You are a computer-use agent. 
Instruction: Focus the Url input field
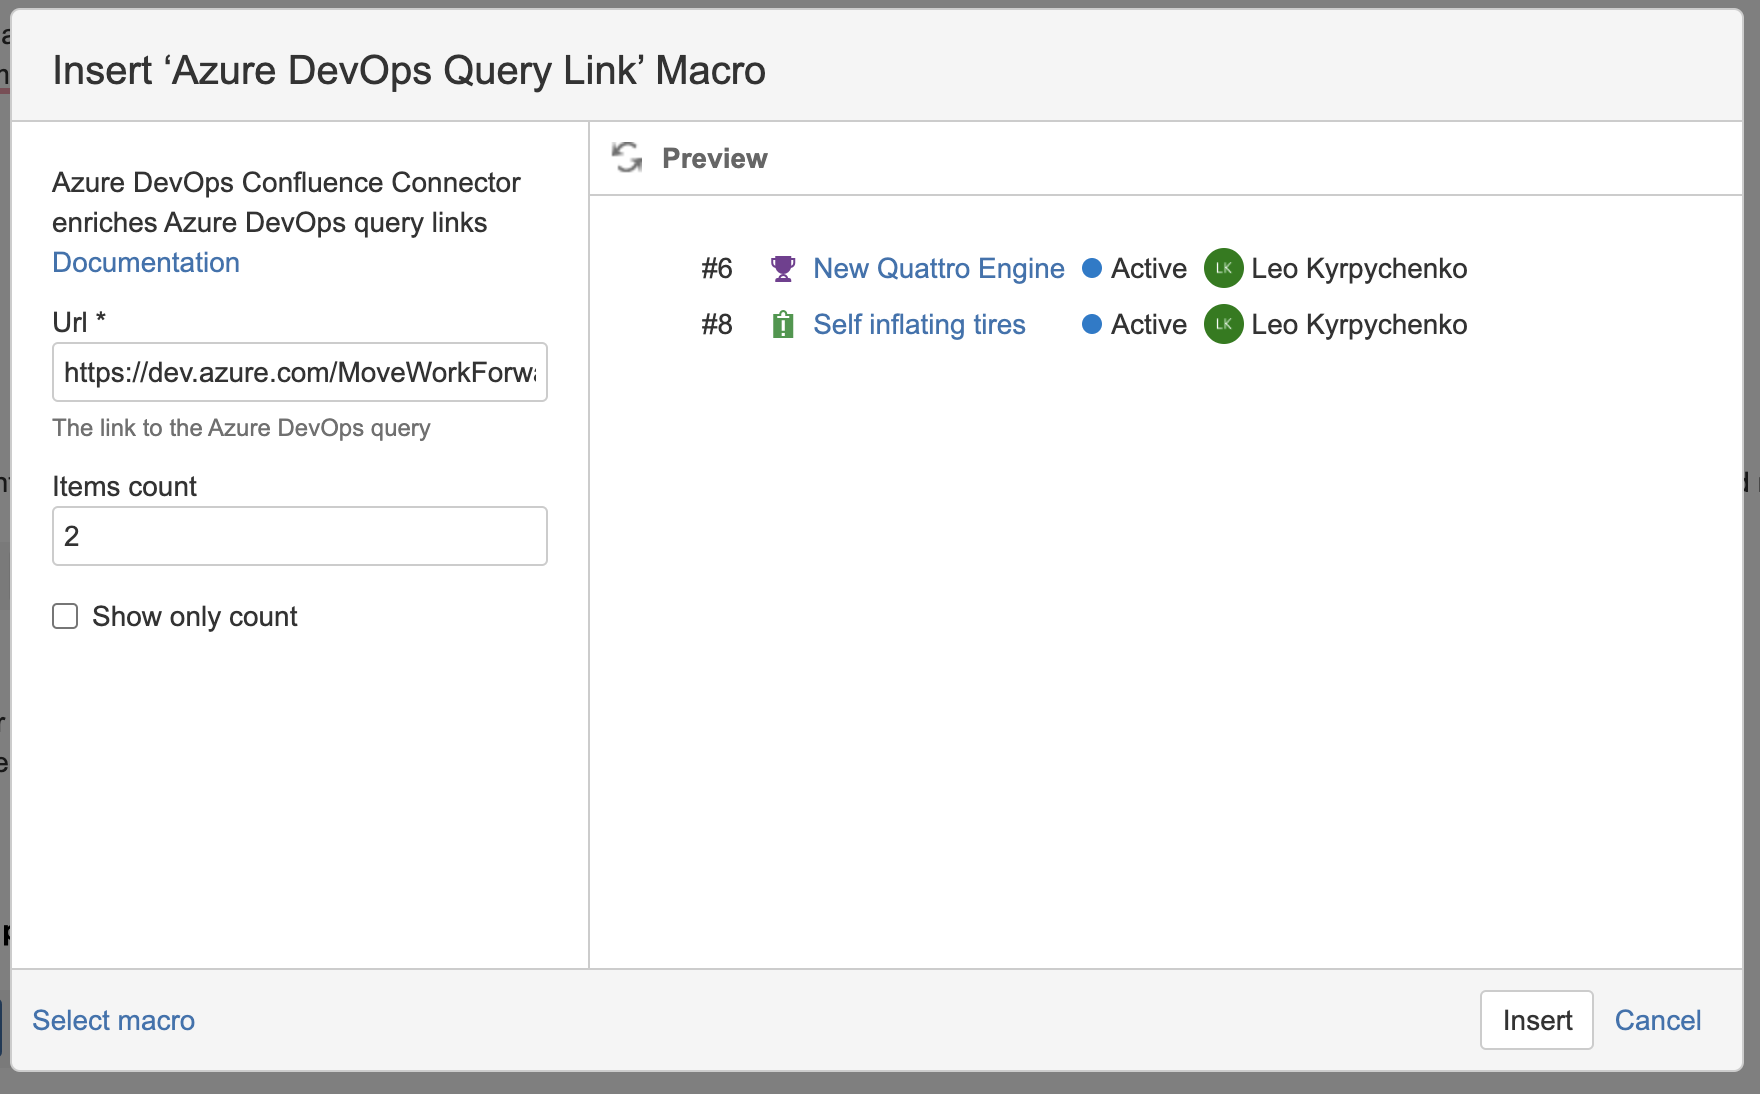point(299,372)
